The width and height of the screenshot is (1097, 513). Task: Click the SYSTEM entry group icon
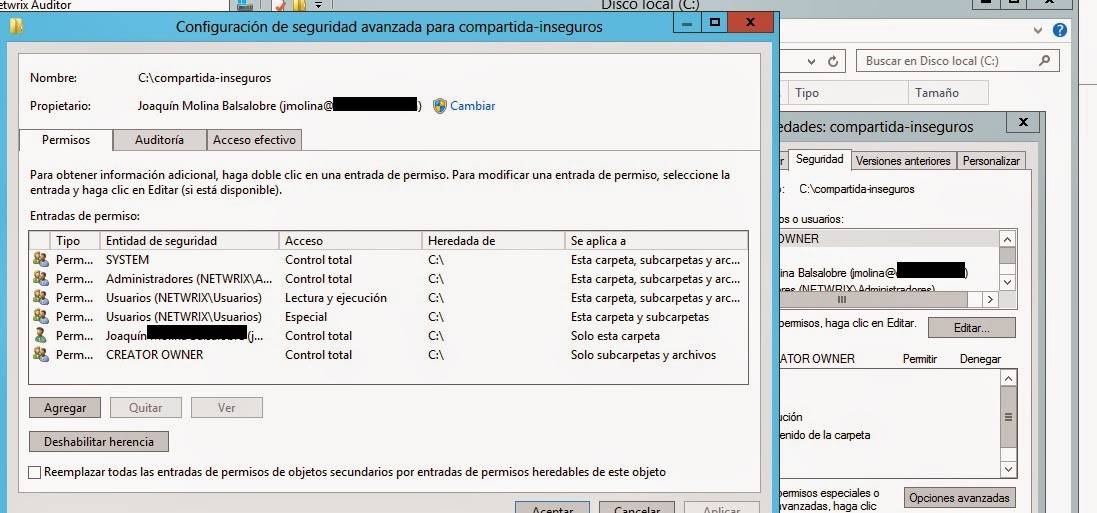(x=41, y=260)
